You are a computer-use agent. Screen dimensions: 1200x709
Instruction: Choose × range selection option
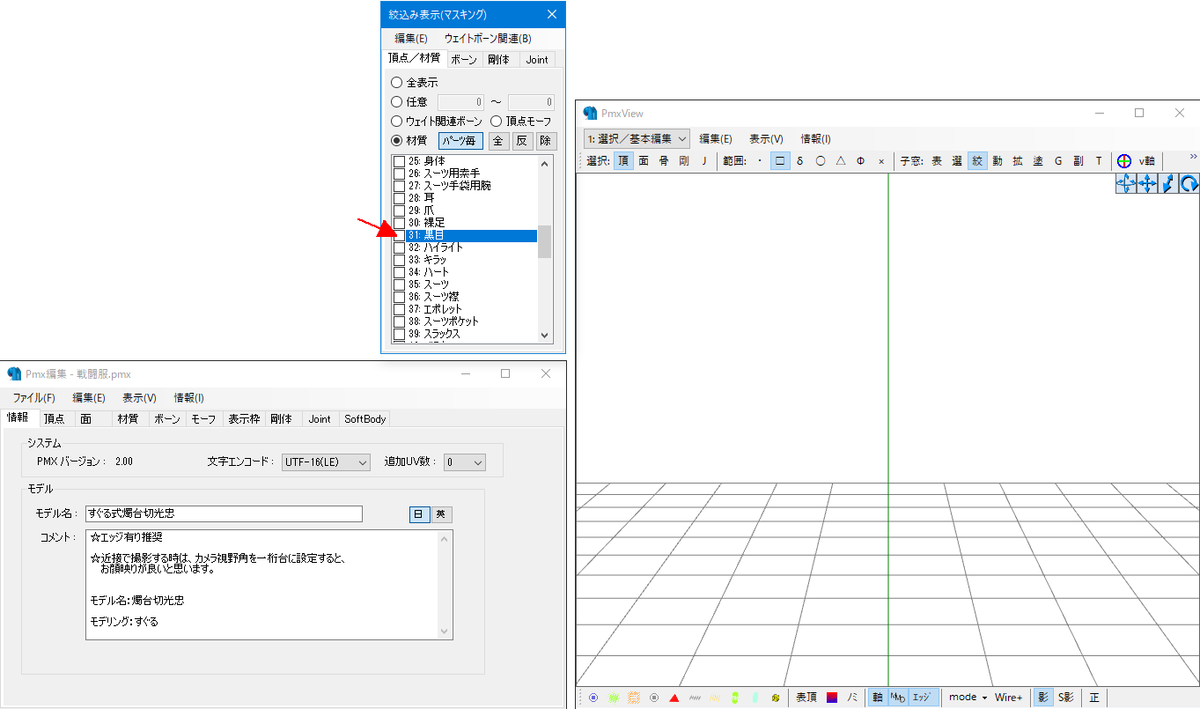click(x=880, y=160)
